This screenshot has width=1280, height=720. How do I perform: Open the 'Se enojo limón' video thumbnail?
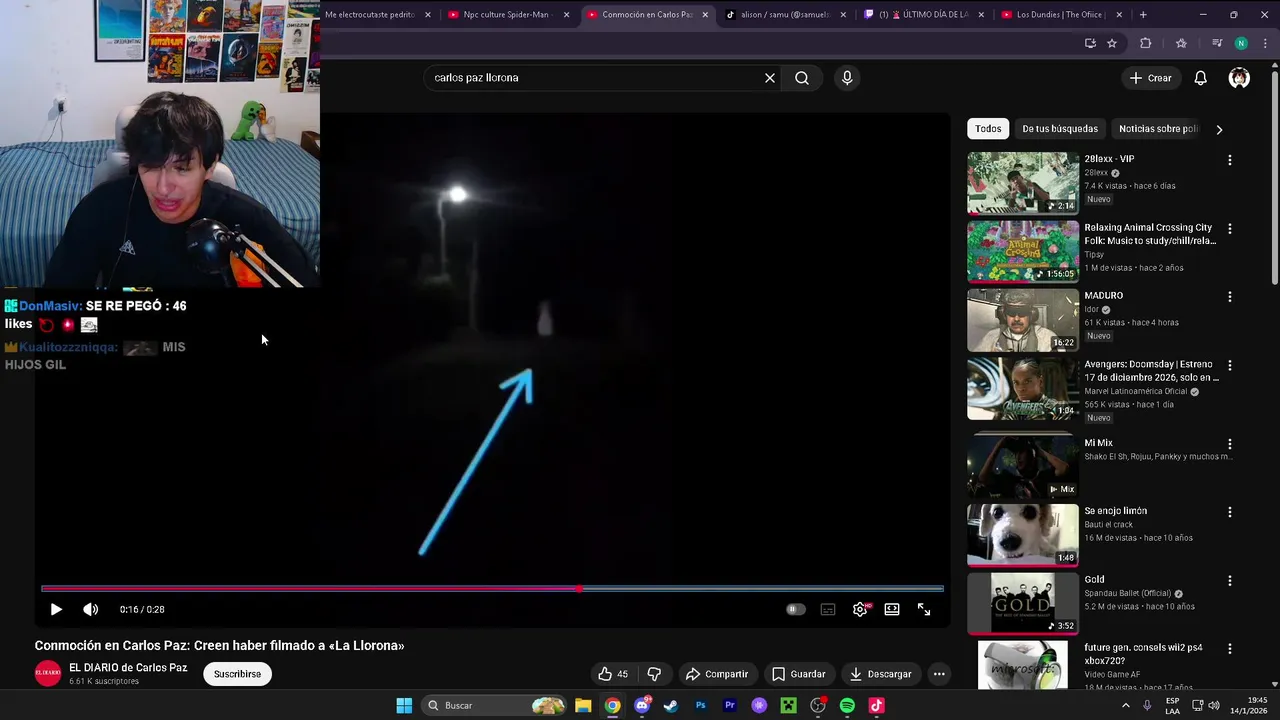click(x=1023, y=535)
